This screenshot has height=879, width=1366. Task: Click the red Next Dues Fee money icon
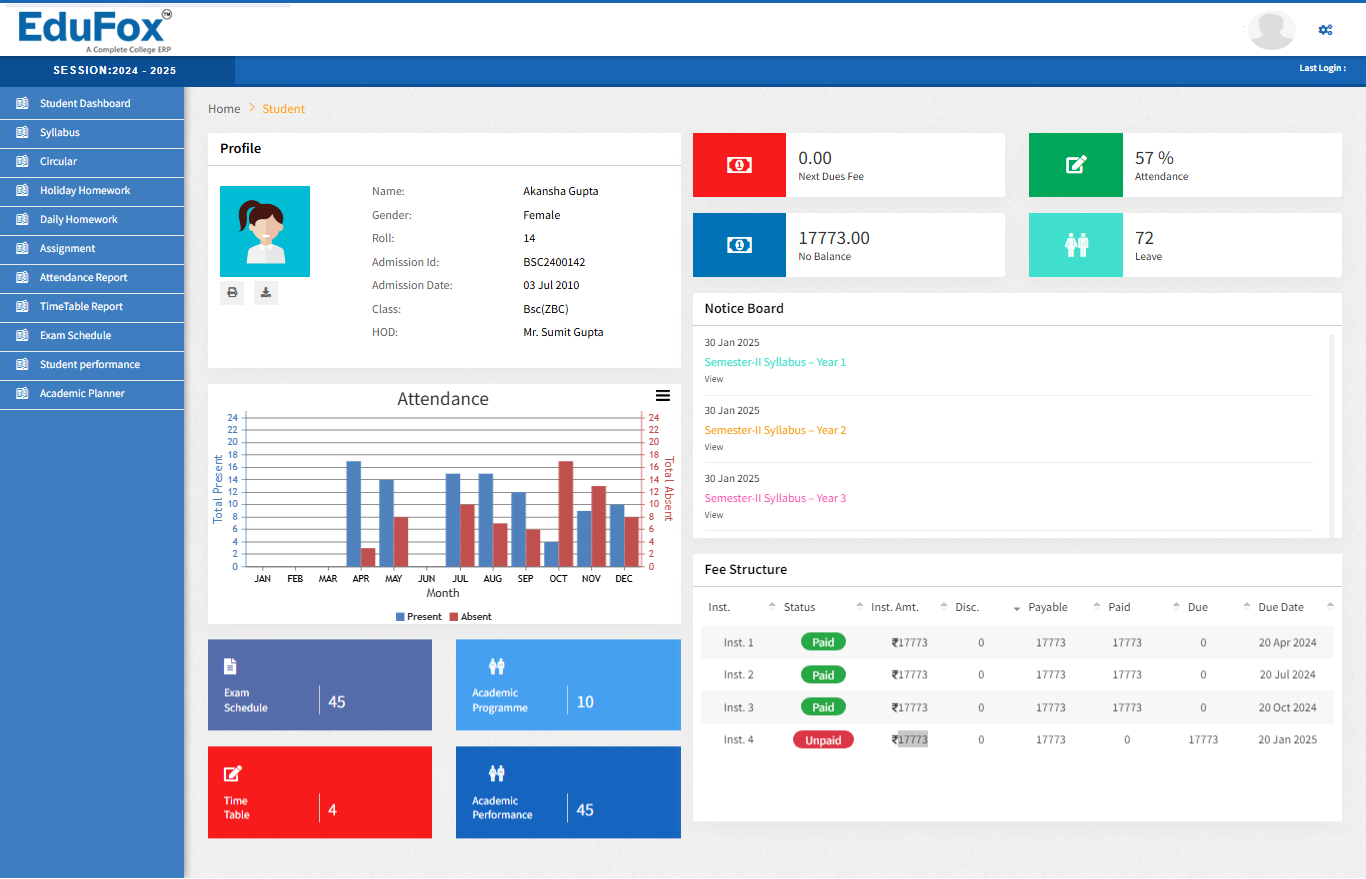click(739, 165)
